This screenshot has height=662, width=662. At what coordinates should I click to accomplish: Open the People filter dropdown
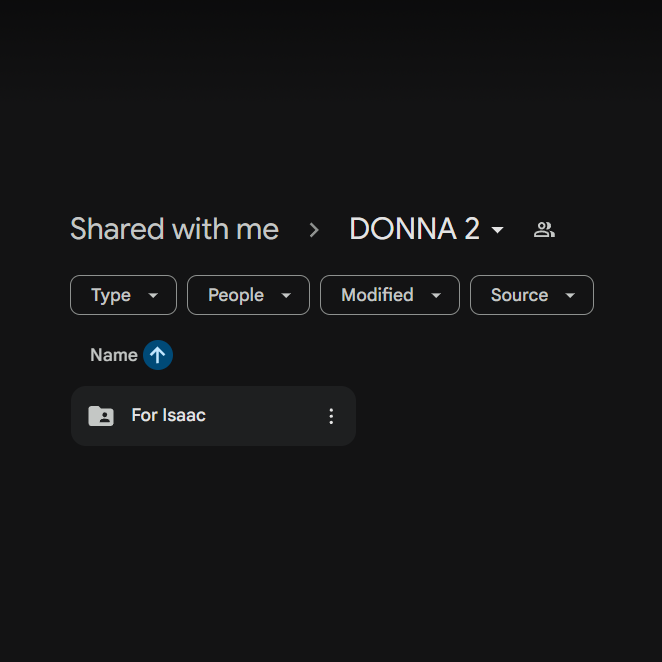(248, 295)
